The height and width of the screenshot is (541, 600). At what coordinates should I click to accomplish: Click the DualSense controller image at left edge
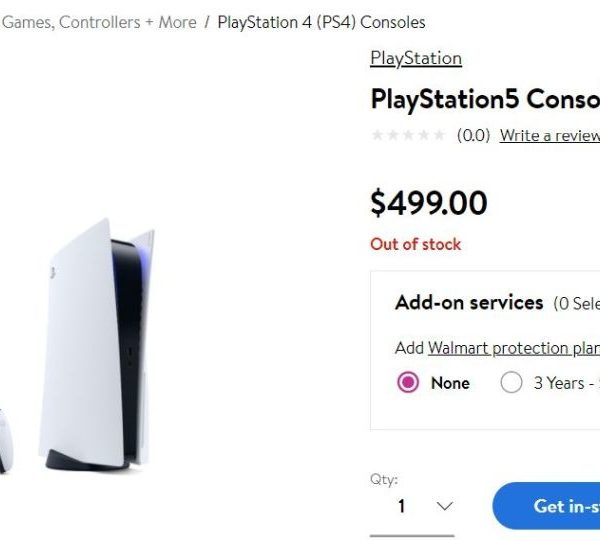pyautogui.click(x=4, y=442)
